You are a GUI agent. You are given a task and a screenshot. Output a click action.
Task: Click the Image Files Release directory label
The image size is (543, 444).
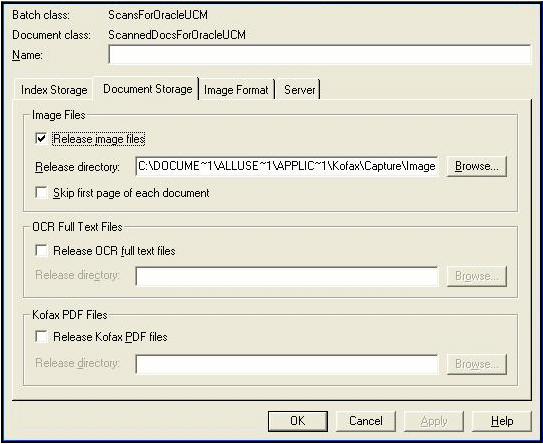click(x=77, y=167)
